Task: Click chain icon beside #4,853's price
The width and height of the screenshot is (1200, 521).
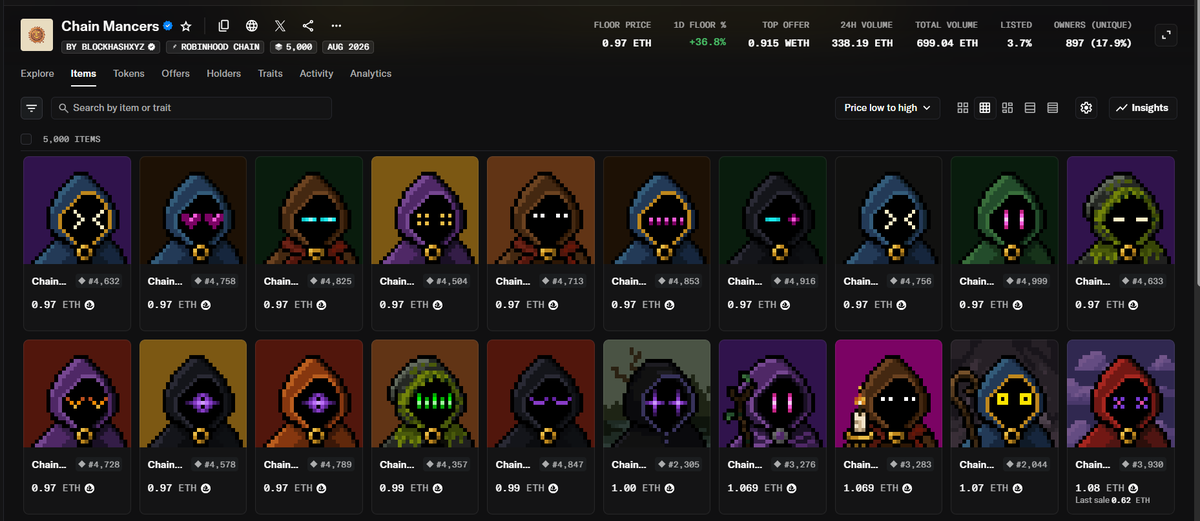Action: (x=669, y=305)
